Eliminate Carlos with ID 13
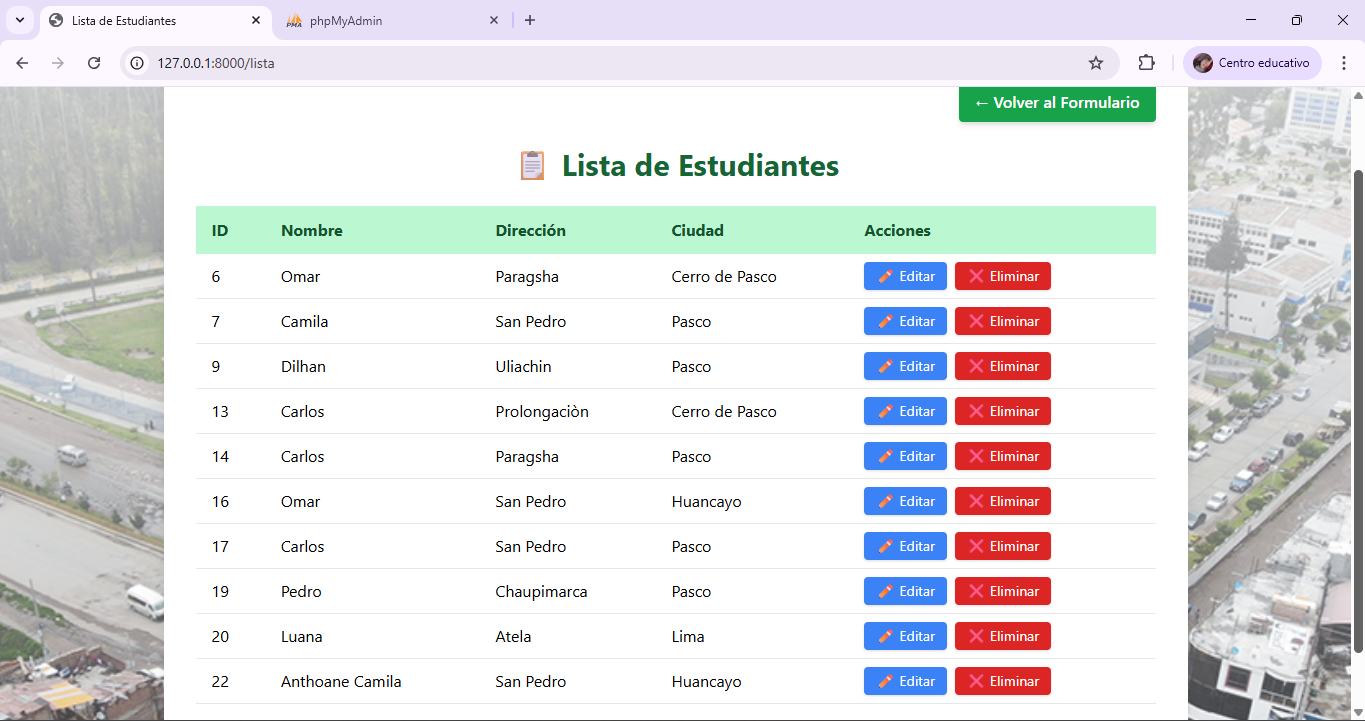 coord(1003,411)
